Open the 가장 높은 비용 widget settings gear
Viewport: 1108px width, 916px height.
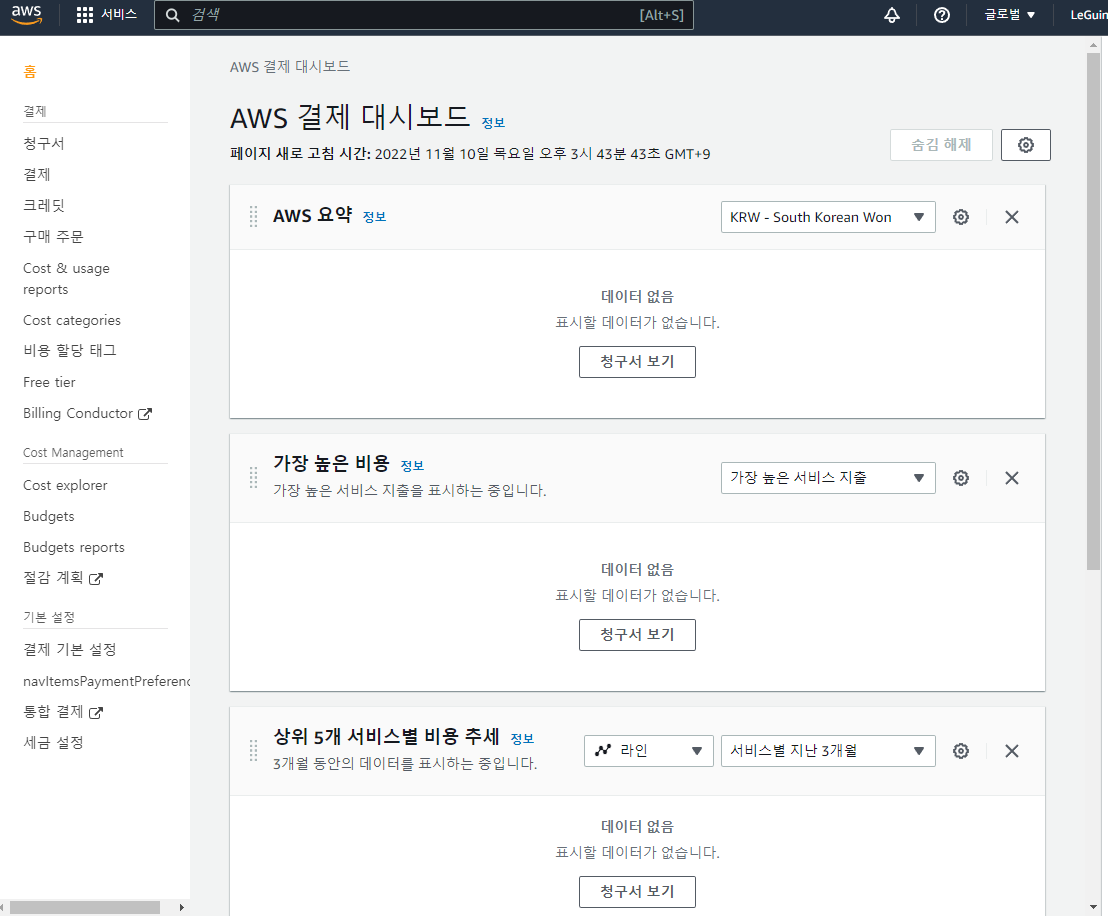click(960, 478)
